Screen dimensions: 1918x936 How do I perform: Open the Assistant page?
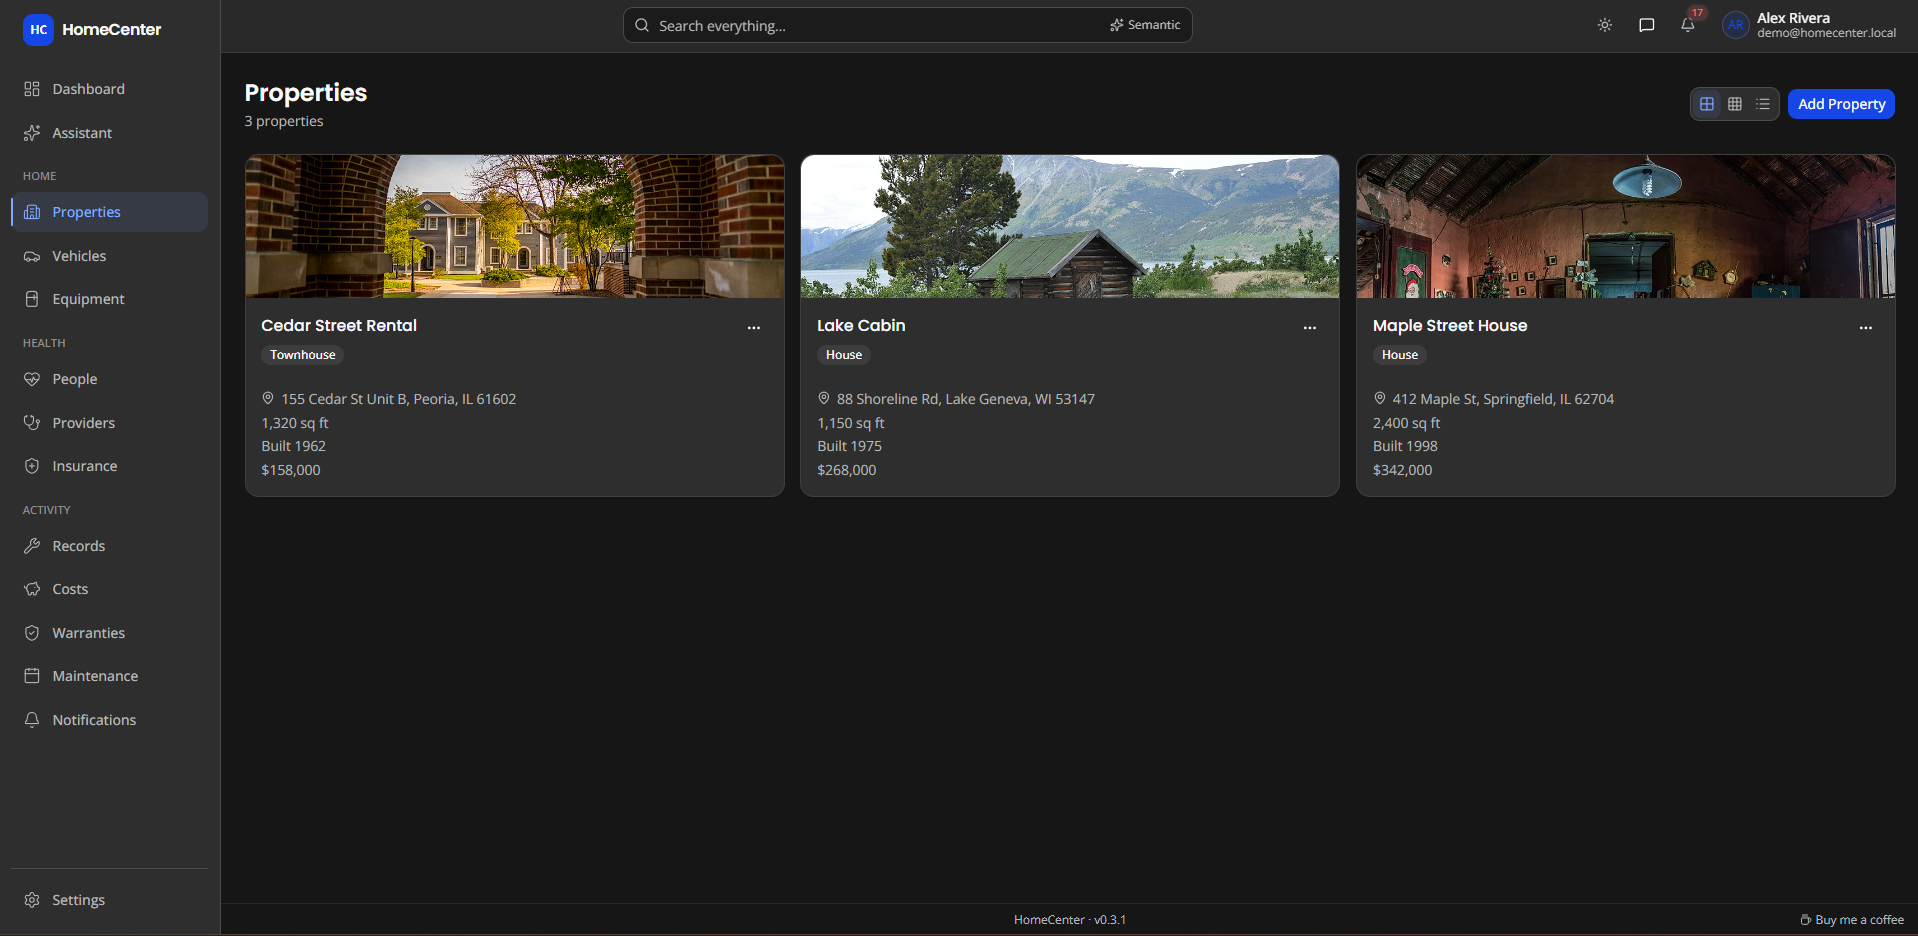(109, 133)
